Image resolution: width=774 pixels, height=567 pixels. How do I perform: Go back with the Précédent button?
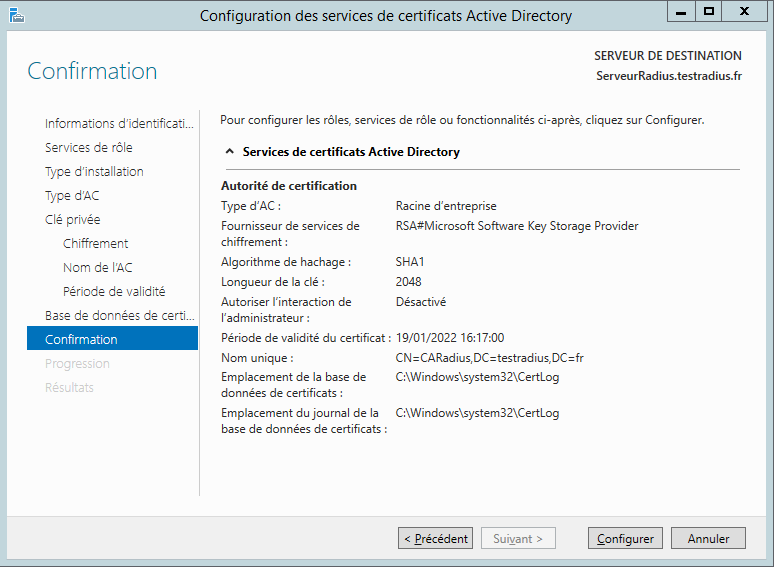[x=435, y=538]
